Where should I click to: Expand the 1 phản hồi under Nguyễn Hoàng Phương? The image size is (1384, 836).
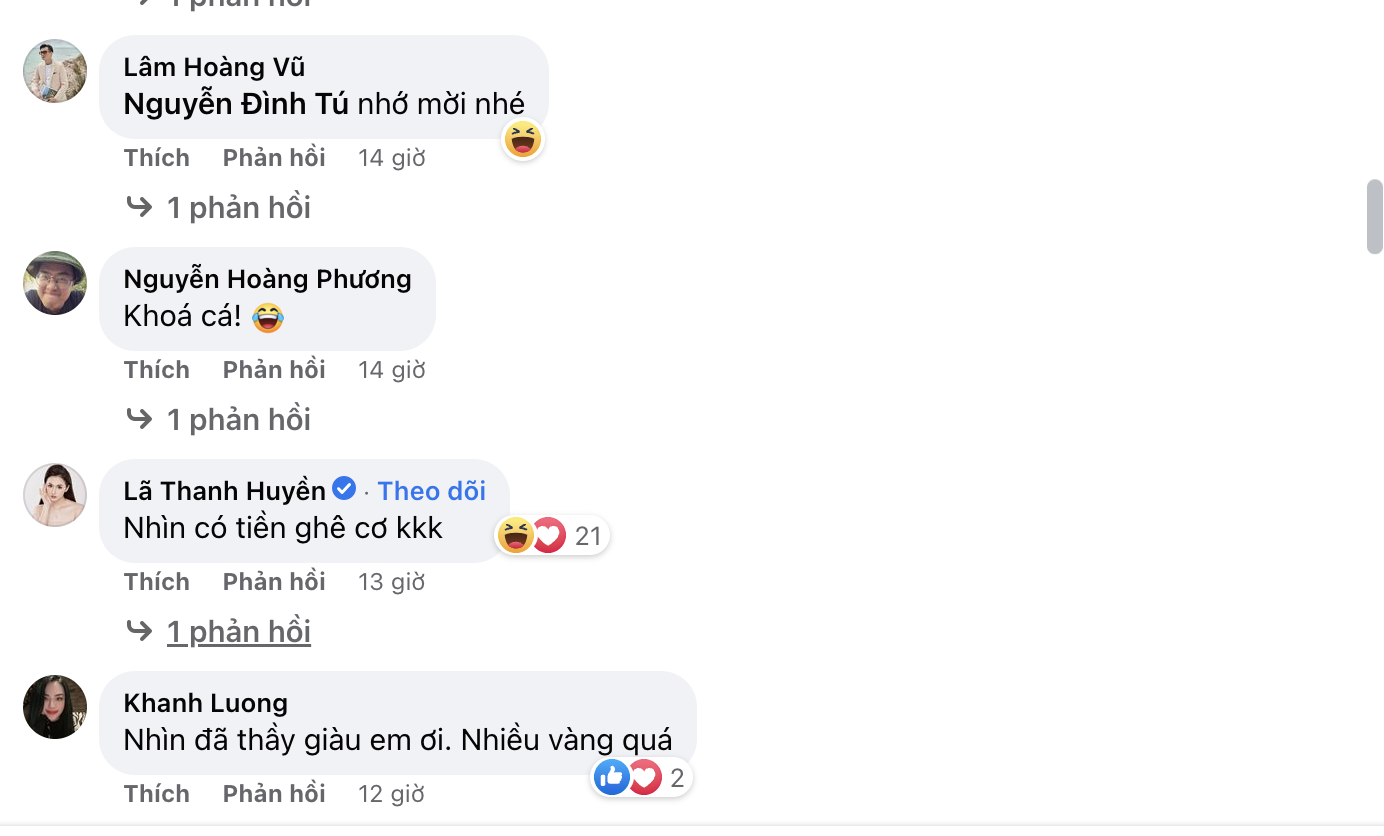[x=239, y=419]
